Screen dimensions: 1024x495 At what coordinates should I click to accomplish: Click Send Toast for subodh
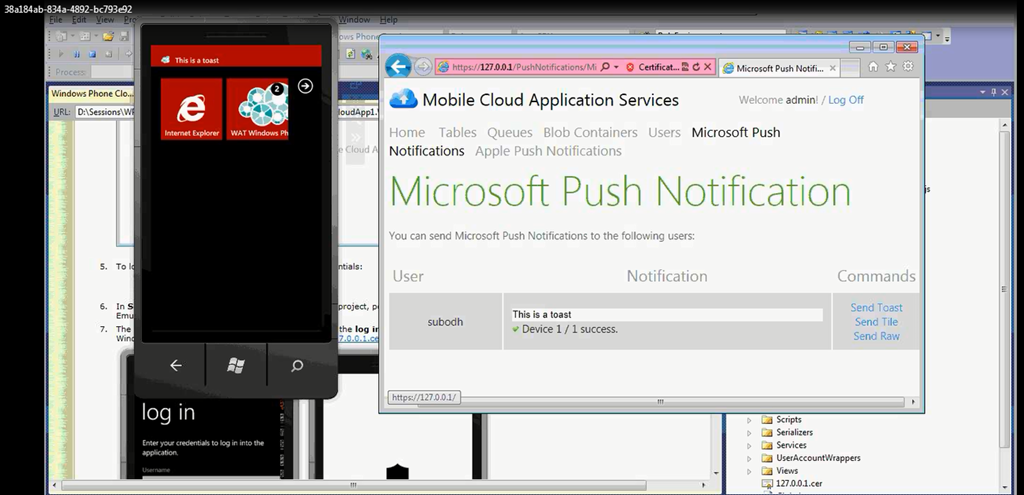(876, 308)
